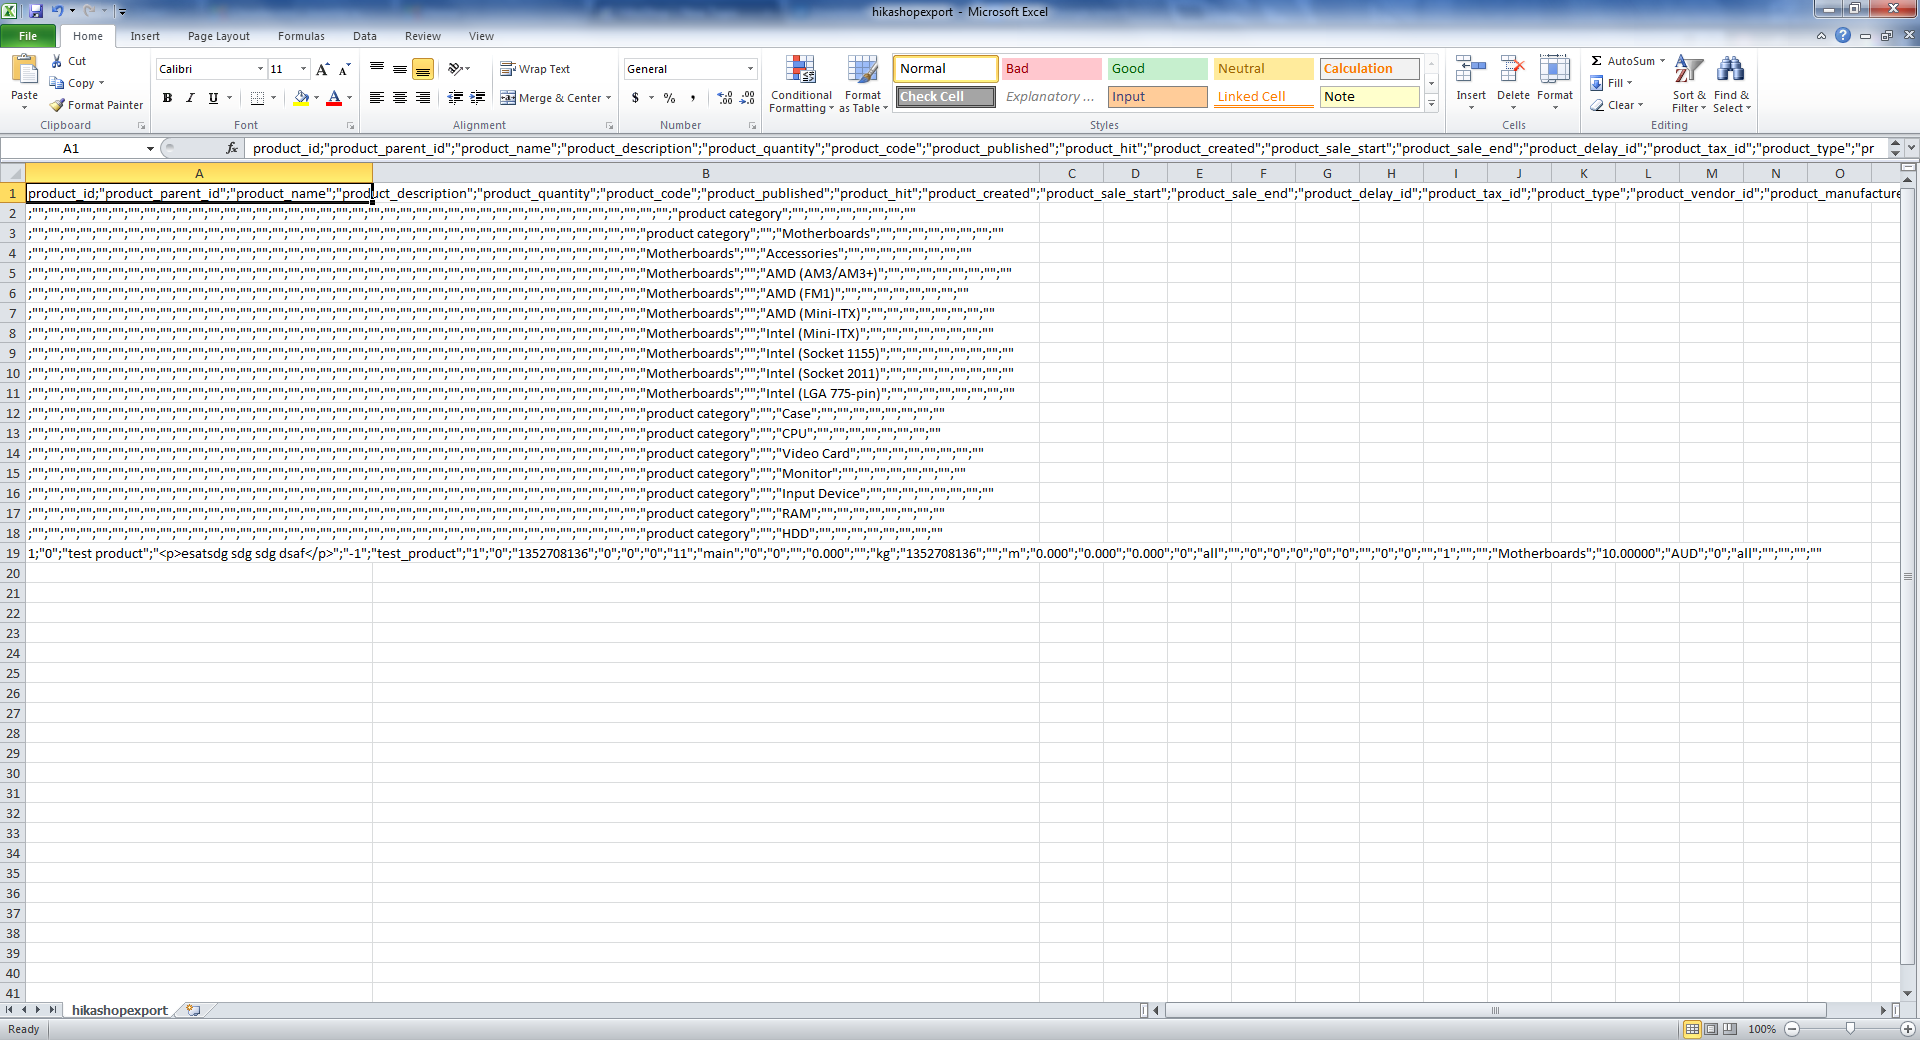Toggle Wrap Text

[535, 69]
